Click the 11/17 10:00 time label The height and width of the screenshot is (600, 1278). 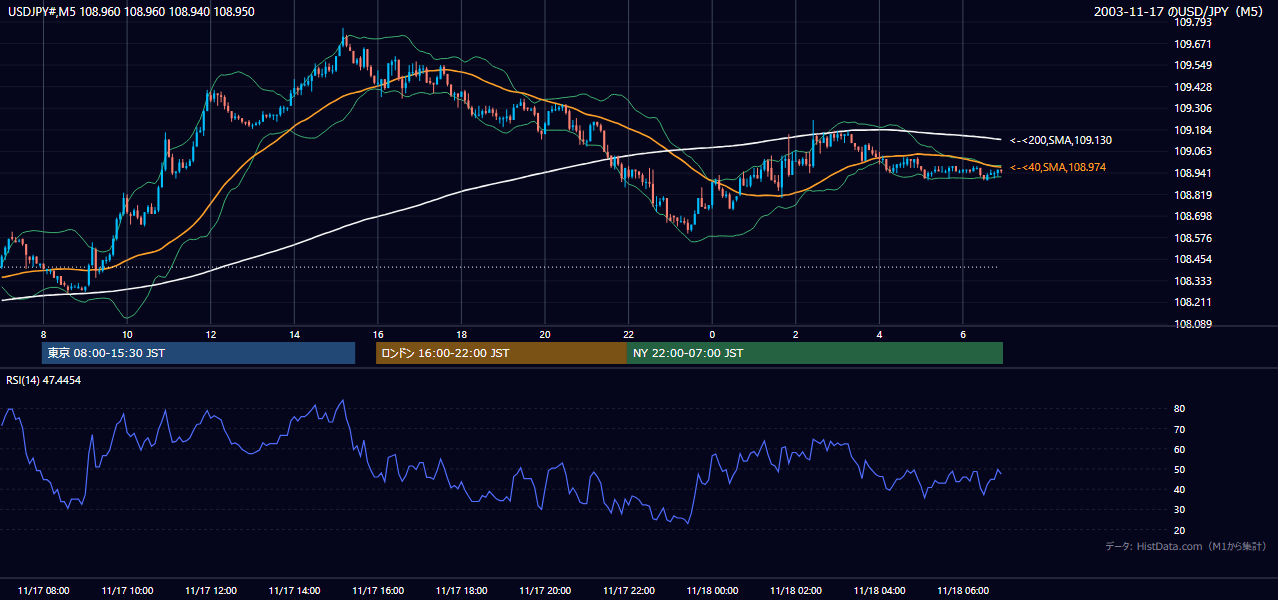point(127,591)
